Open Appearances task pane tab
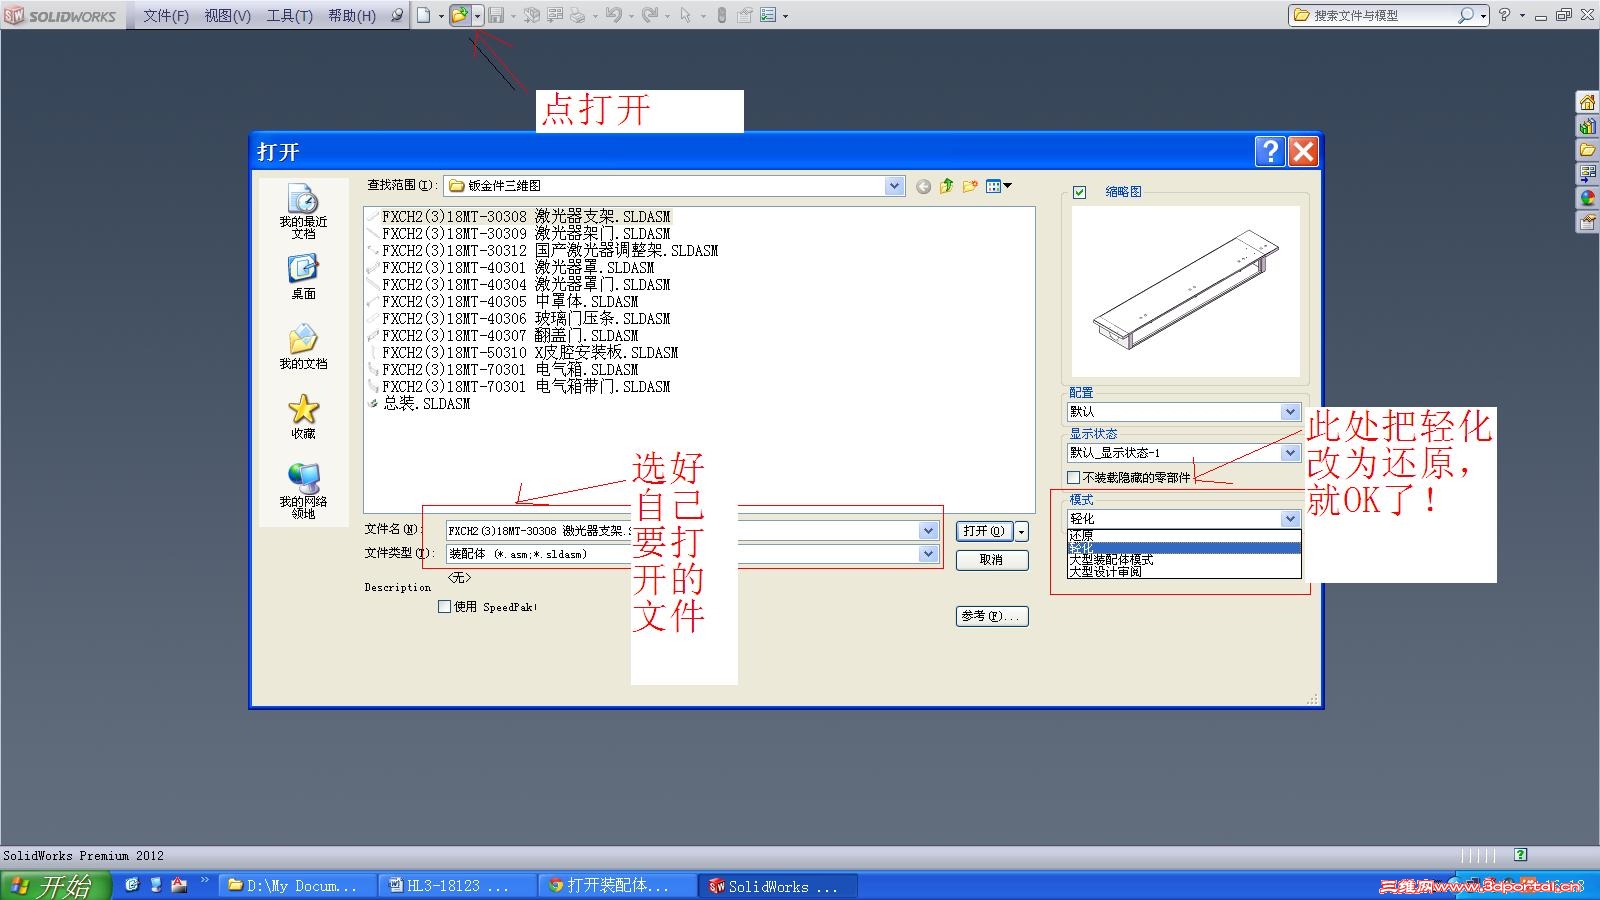The height and width of the screenshot is (900, 1600). 1587,198
